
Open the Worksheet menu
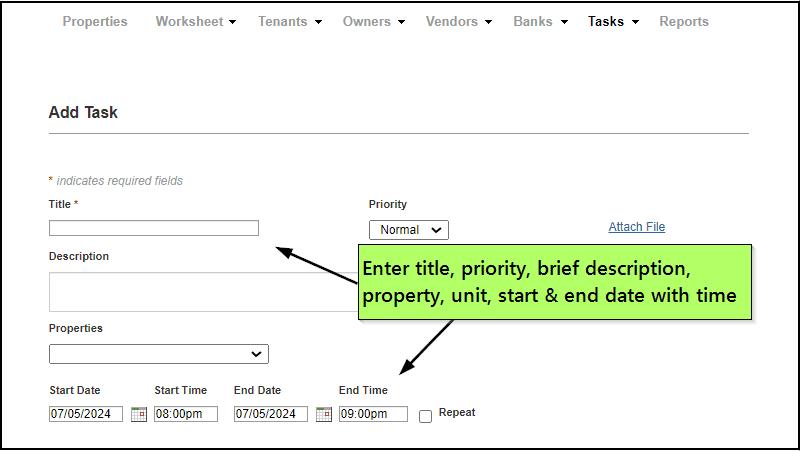tap(195, 21)
